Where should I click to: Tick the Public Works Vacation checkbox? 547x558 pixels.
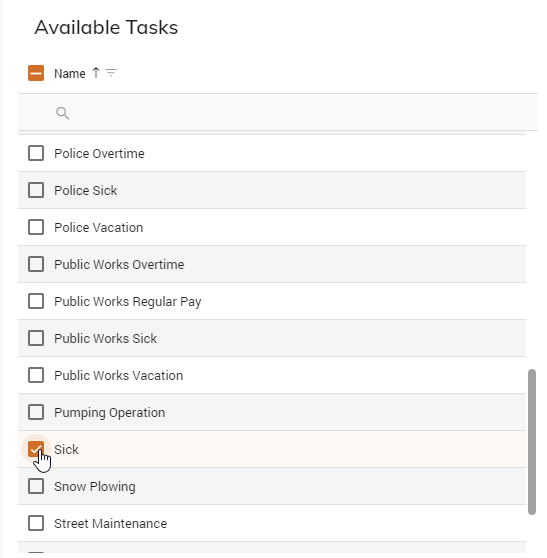coord(36,375)
